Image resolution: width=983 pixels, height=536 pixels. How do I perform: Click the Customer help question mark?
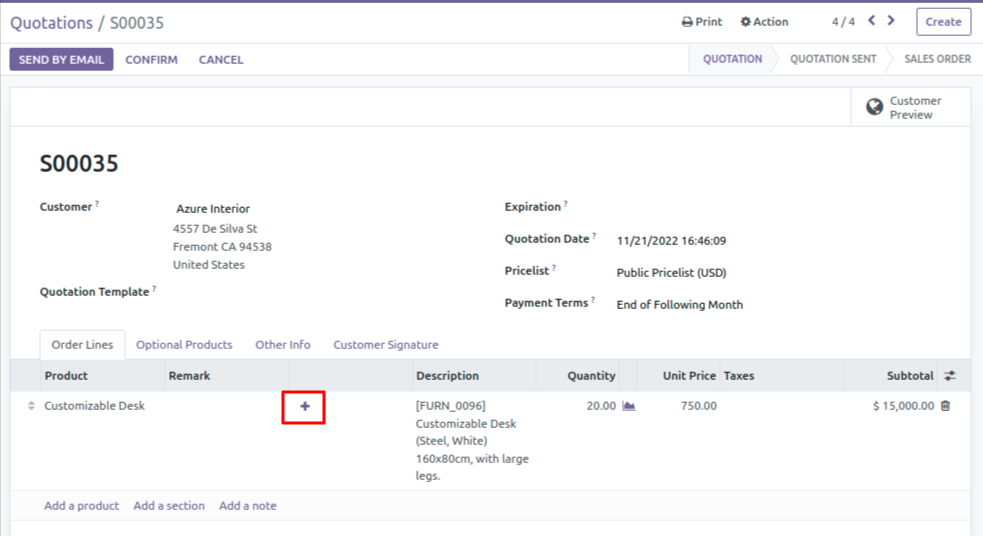pos(97,203)
